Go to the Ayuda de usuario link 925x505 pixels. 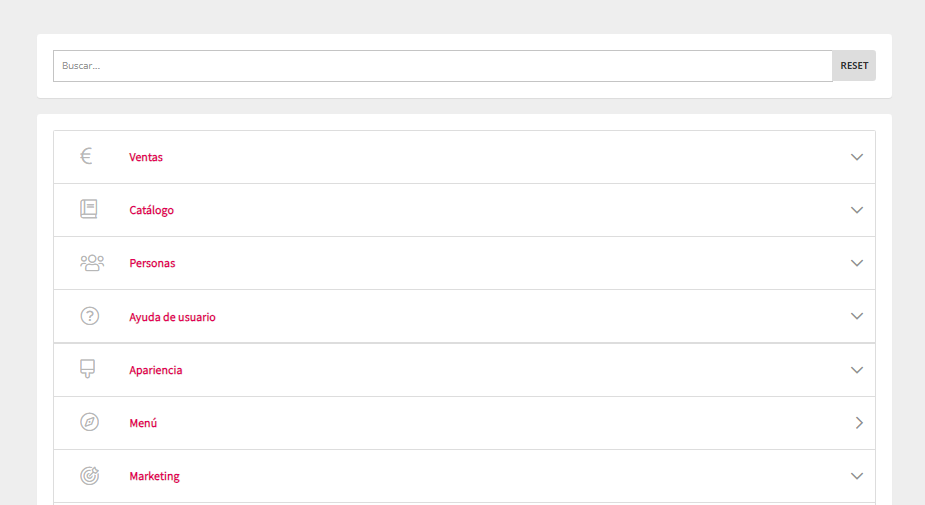[172, 317]
